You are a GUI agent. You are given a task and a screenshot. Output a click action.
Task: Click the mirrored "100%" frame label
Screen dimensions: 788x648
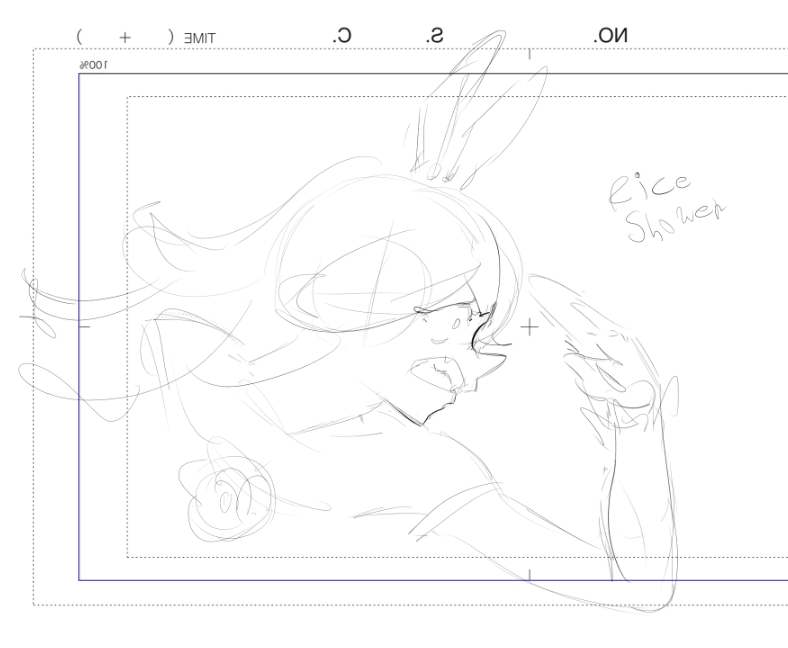click(93, 65)
